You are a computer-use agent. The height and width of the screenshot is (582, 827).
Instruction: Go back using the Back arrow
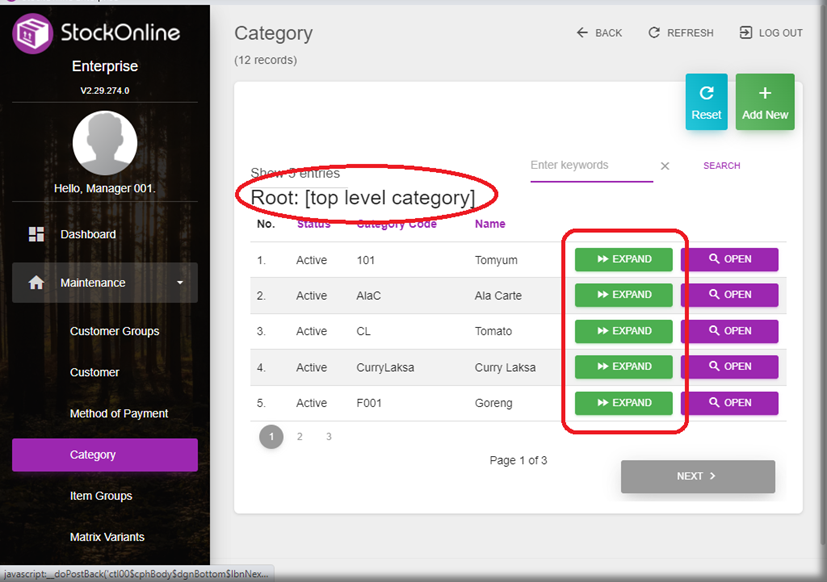583,33
